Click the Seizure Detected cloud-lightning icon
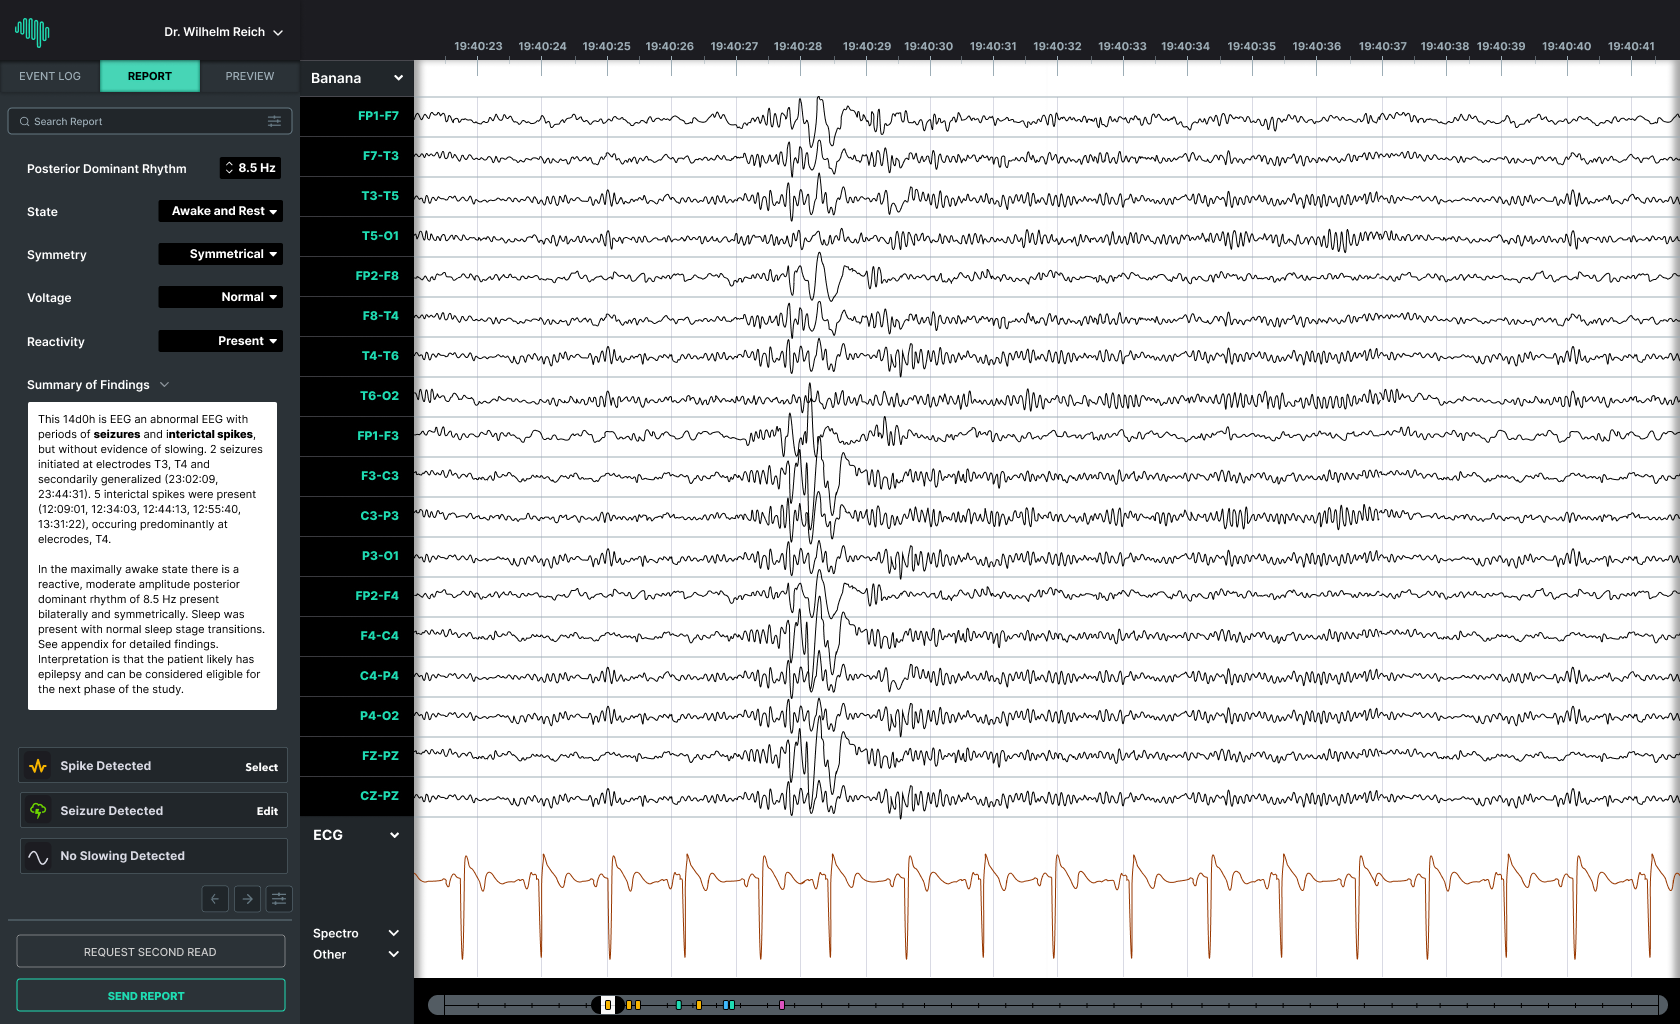This screenshot has width=1680, height=1024. (38, 811)
